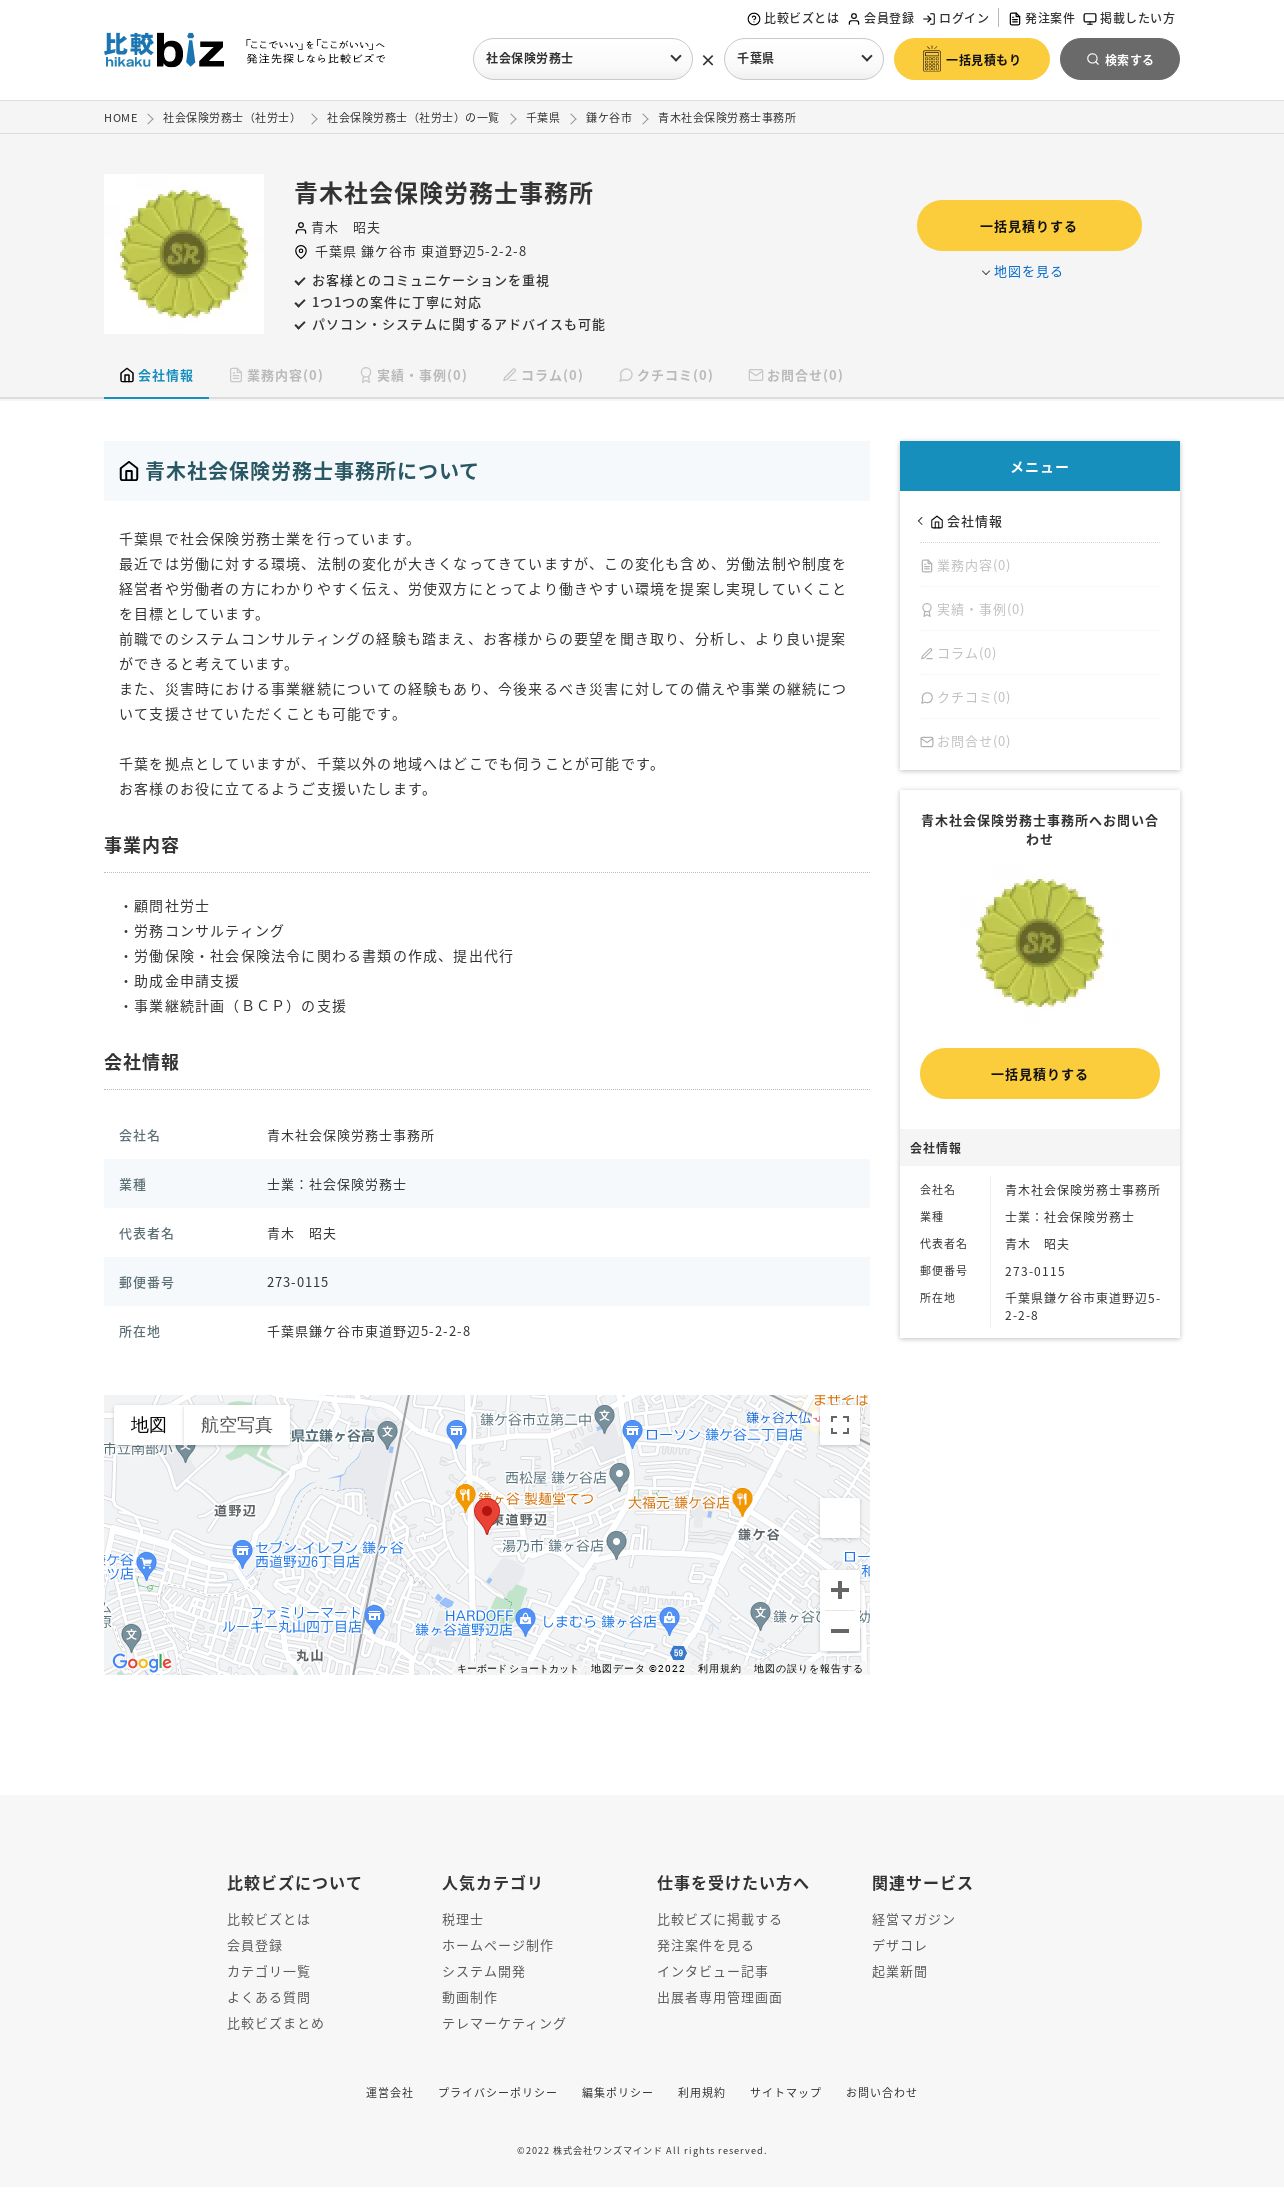Open the 千葉県 prefecture dropdown

pyautogui.click(x=804, y=59)
